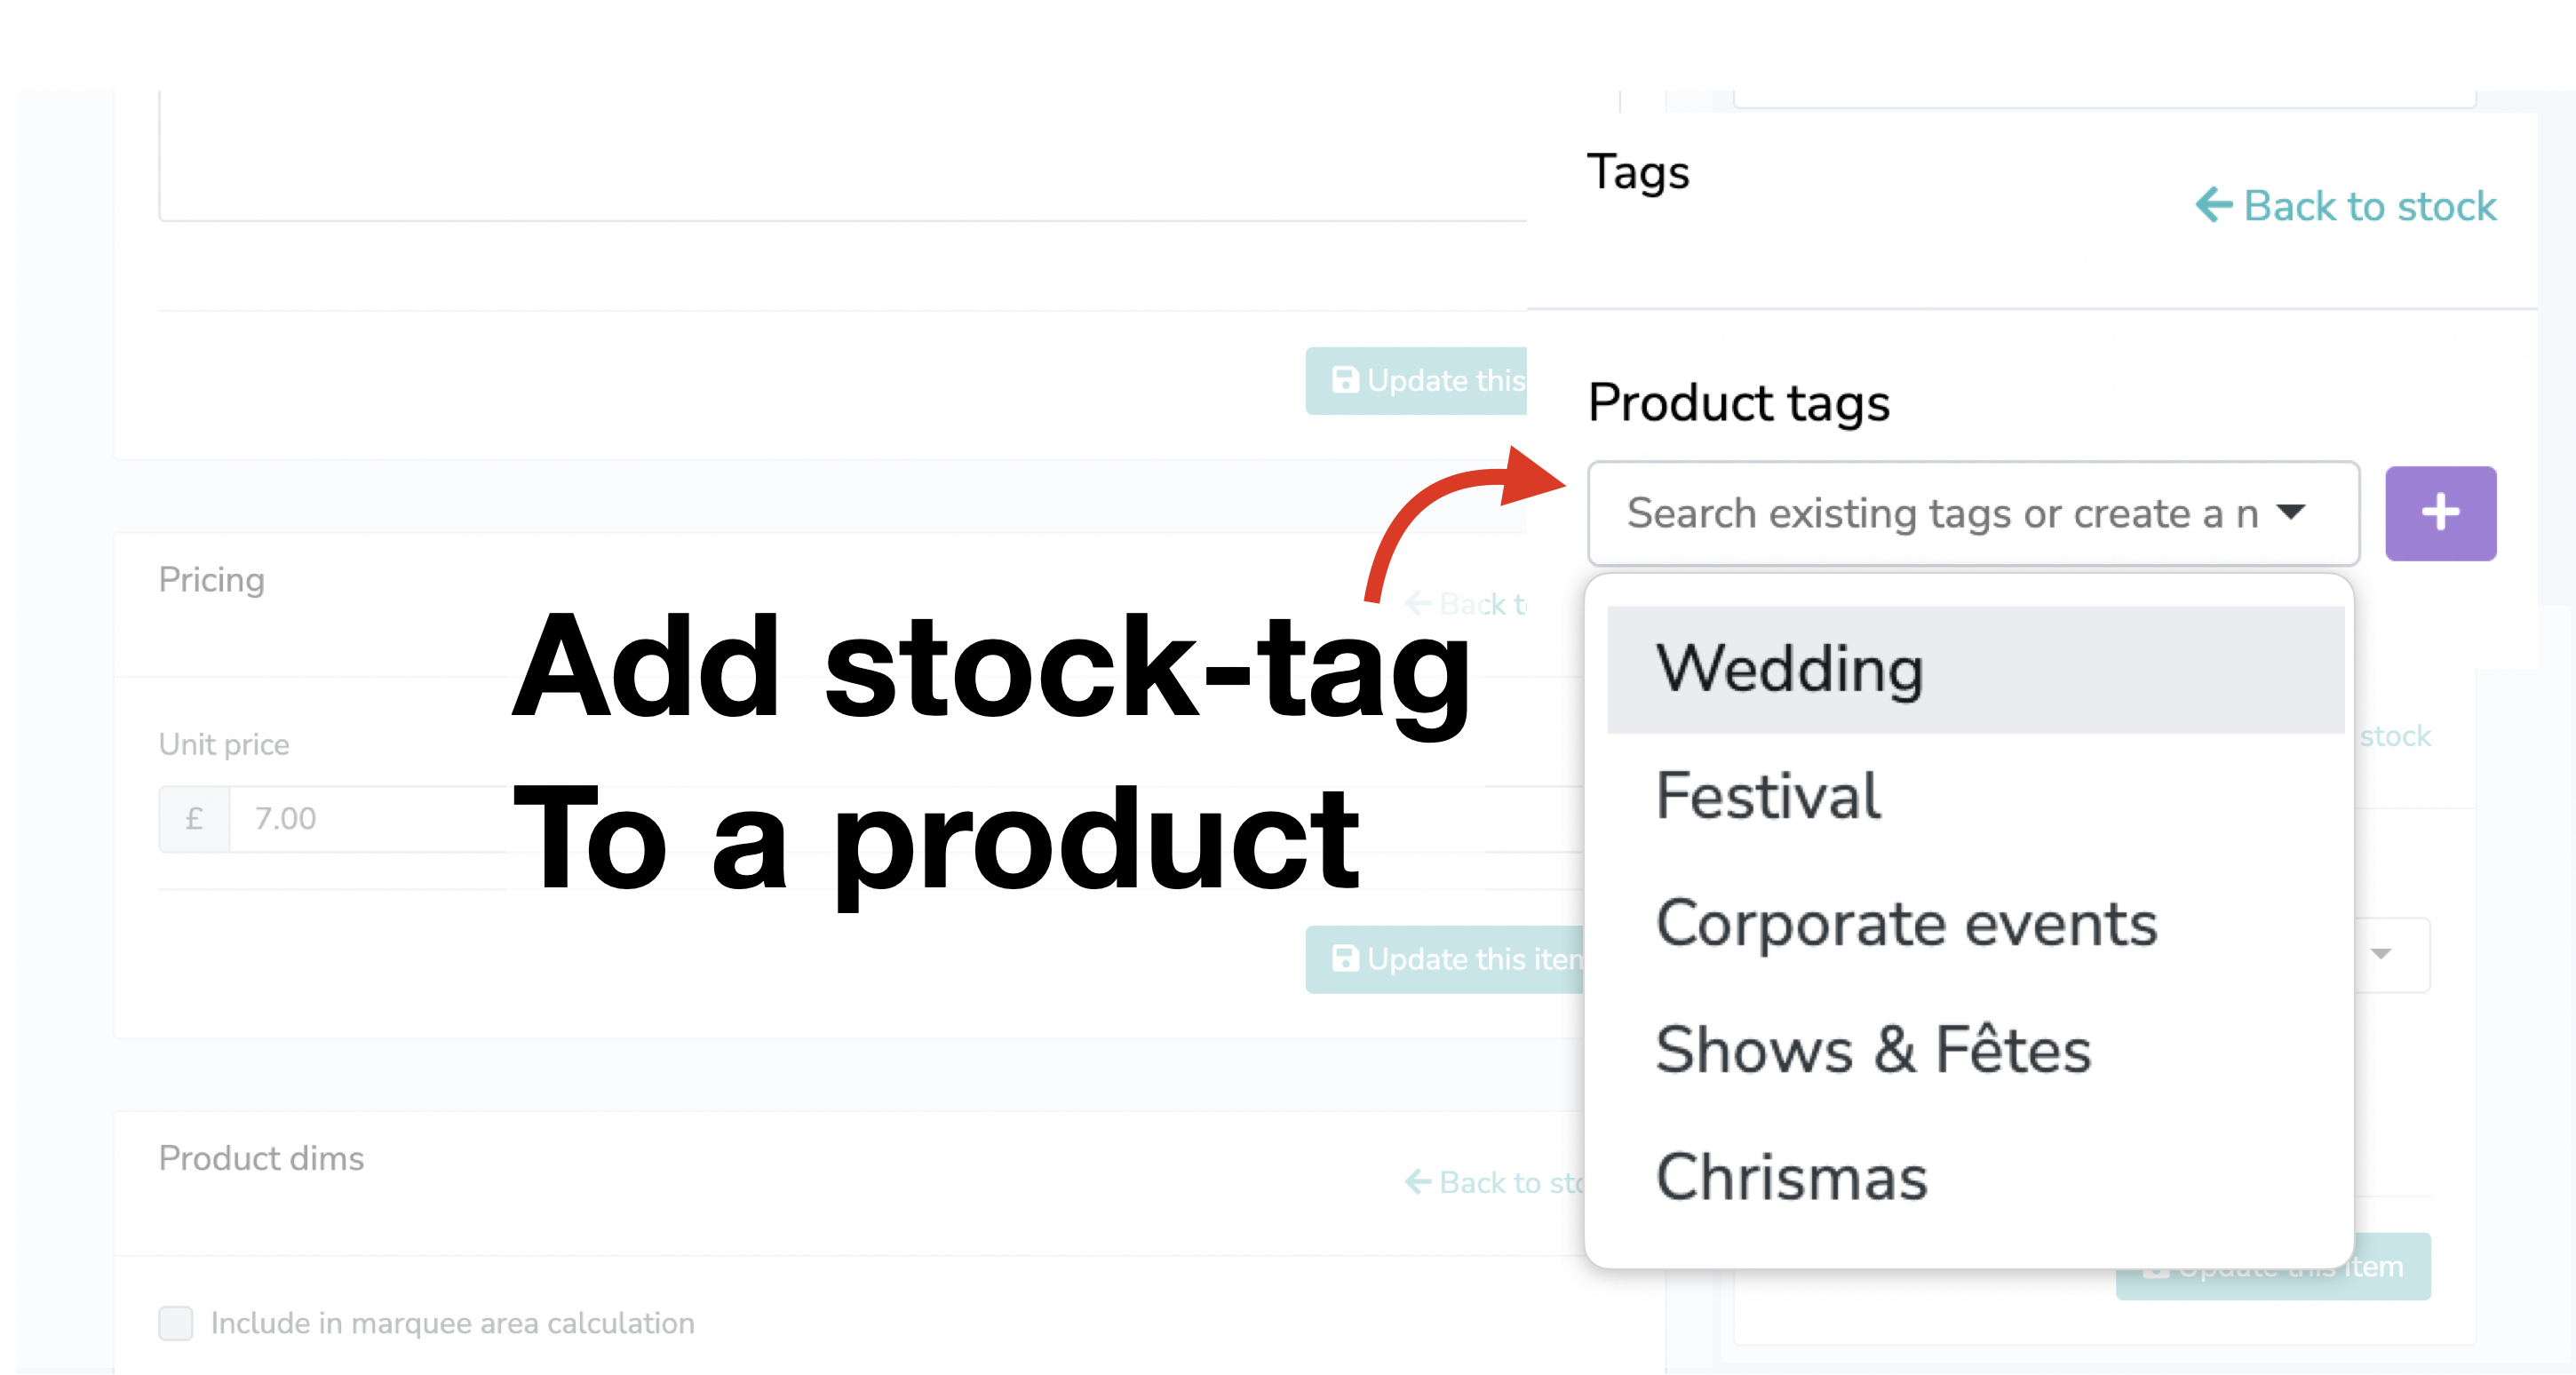Screen dimensions: 2576x1375
Task: Click the back arrow icon in Pricing header
Action: pos(1418,604)
